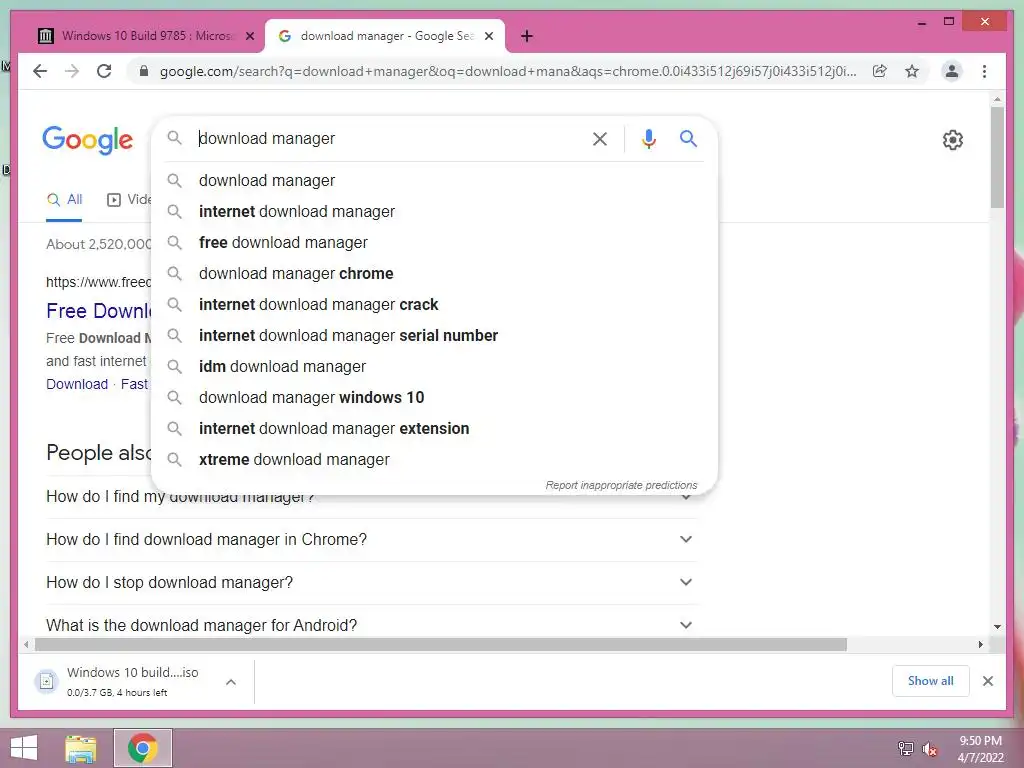Screen dimensions: 1024x768
Task: Select the All results tab
Action: pyautogui.click(x=64, y=200)
